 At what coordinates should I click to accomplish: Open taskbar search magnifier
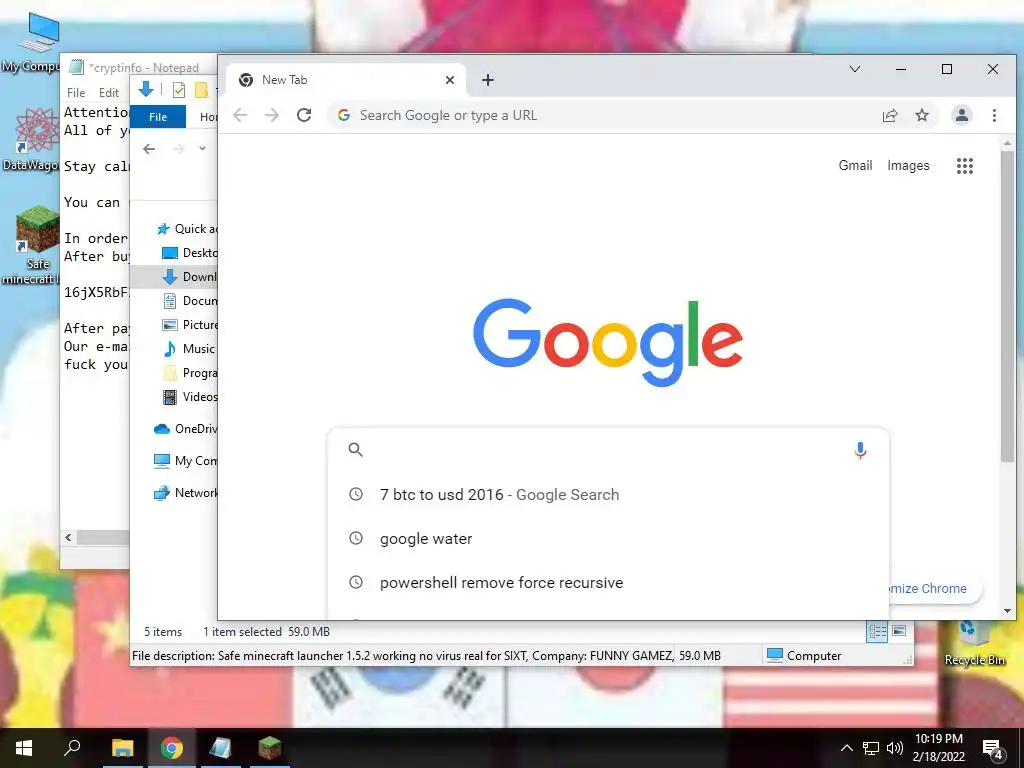coord(72,748)
